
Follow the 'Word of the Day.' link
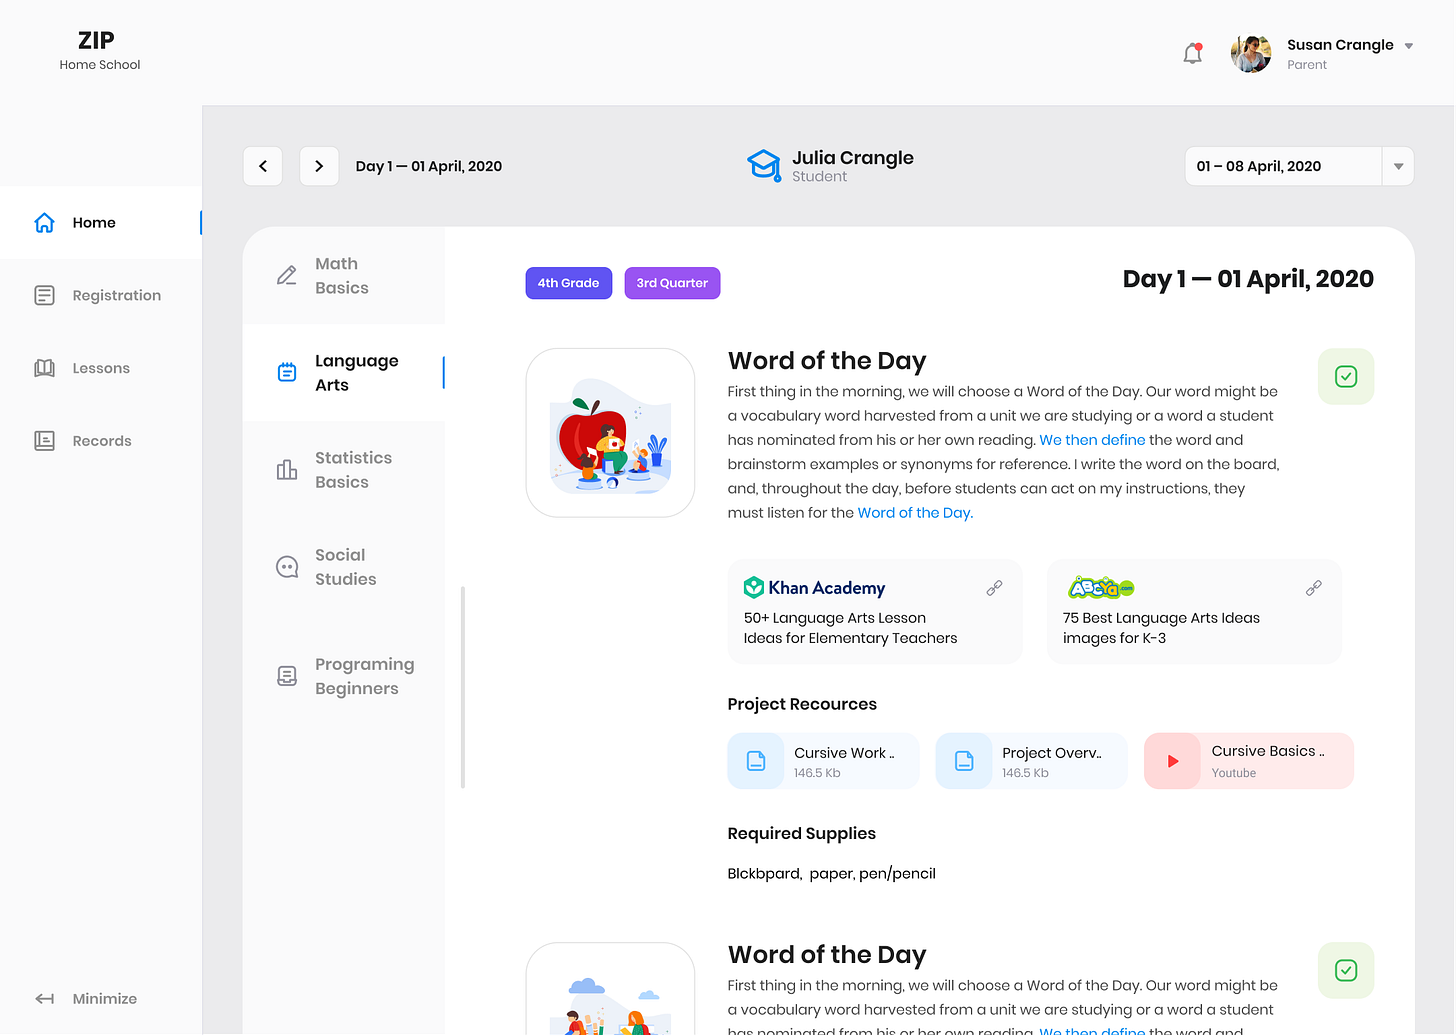[915, 513]
